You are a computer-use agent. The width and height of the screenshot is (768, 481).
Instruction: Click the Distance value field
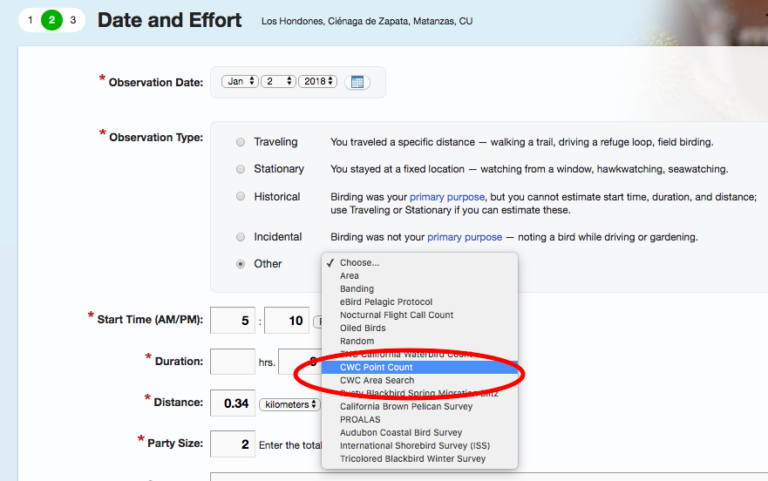coord(232,403)
